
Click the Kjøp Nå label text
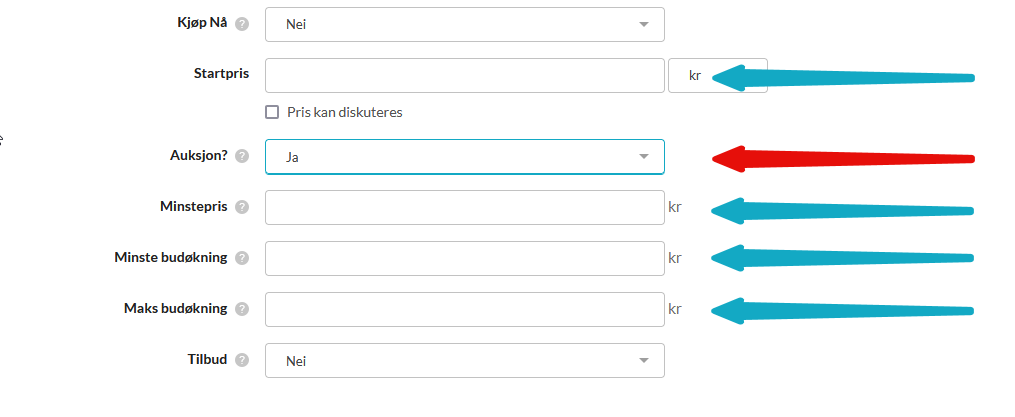coord(202,24)
